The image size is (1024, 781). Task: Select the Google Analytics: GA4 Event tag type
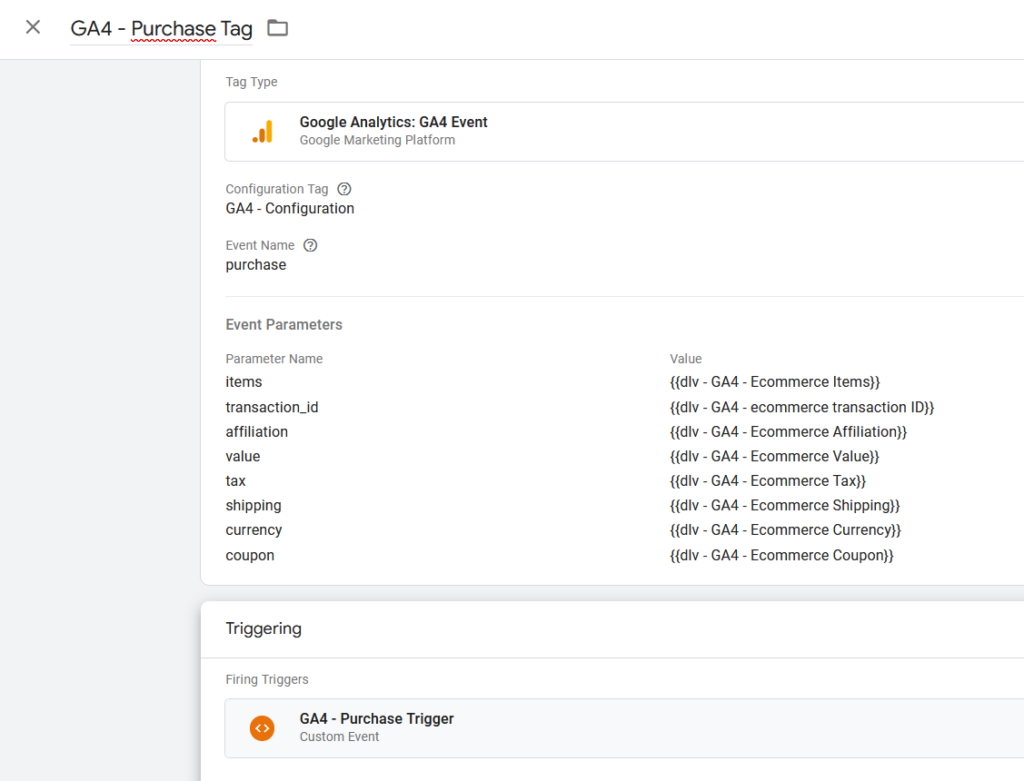393,122
